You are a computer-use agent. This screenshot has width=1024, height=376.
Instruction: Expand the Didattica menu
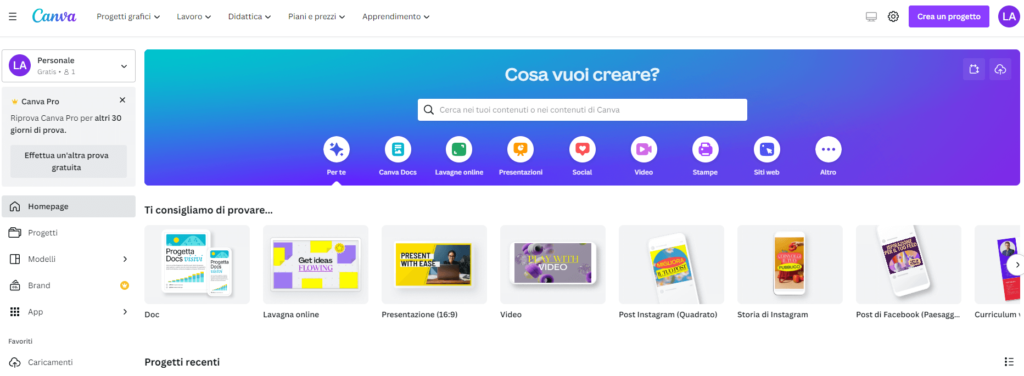click(x=249, y=16)
